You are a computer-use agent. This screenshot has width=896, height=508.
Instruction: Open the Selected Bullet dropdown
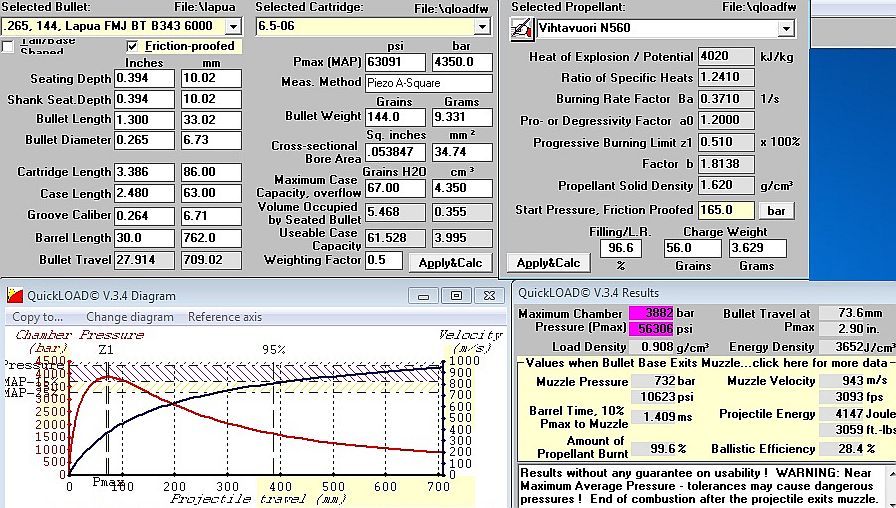click(x=233, y=26)
